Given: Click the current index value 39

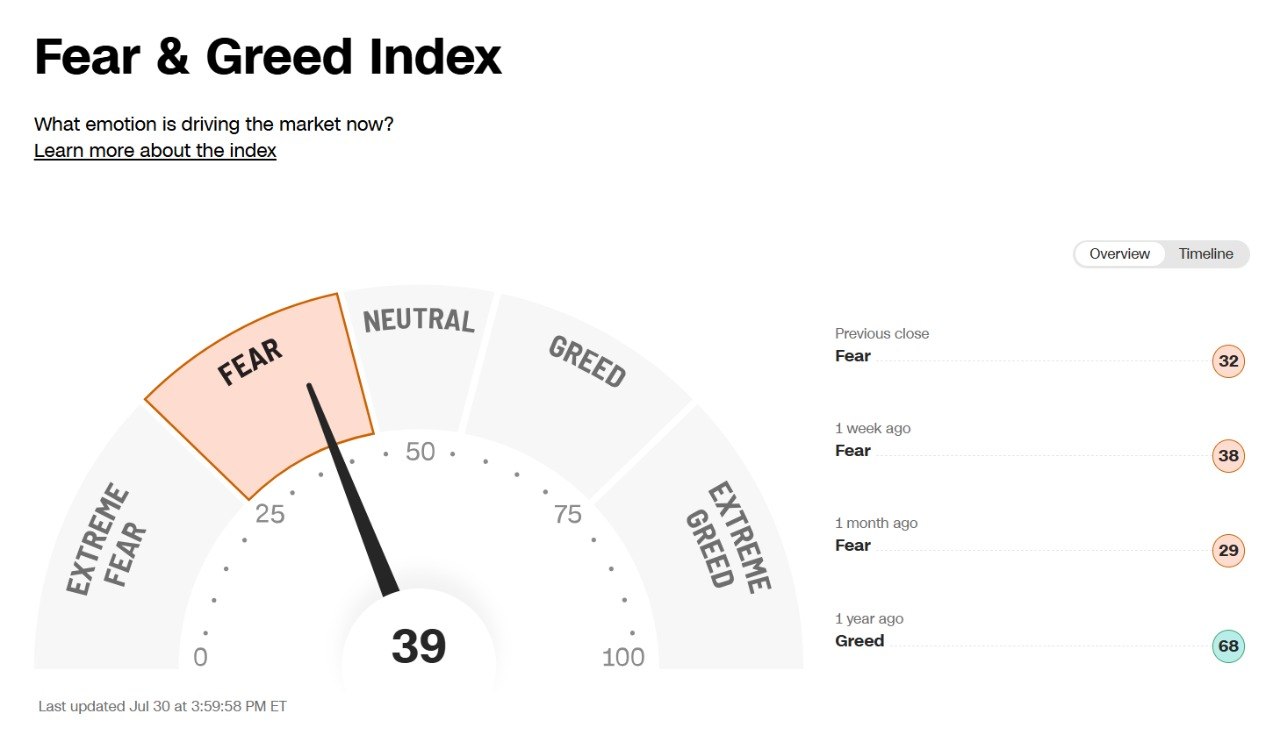Looking at the screenshot, I should click(419, 646).
